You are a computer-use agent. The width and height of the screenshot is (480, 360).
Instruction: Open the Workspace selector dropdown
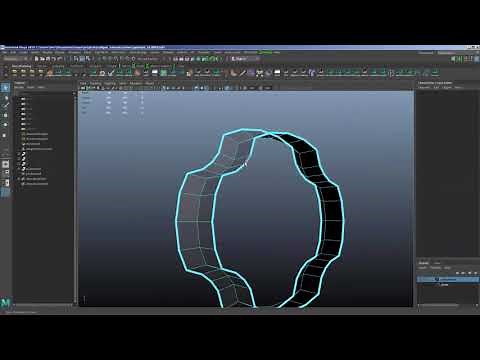coord(447,53)
